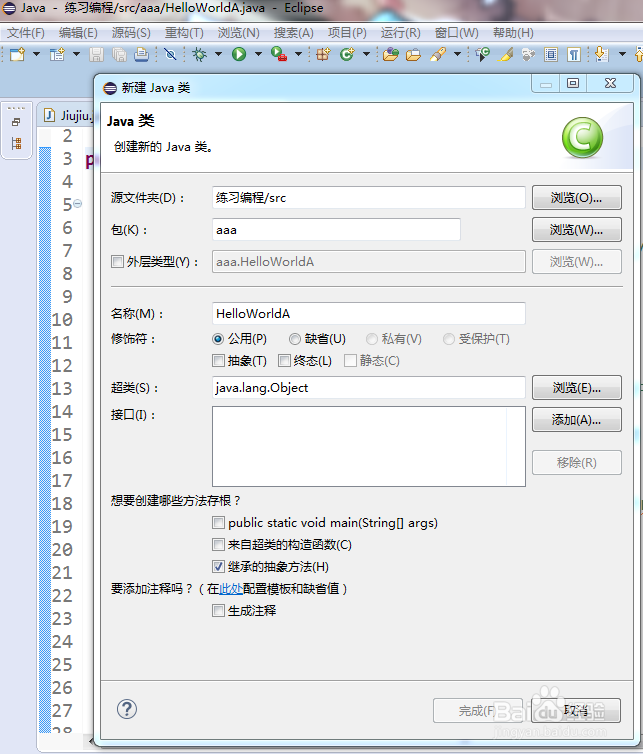The width and height of the screenshot is (643, 754).
Task: Enable public static void main stub checkbox
Action: [218, 522]
